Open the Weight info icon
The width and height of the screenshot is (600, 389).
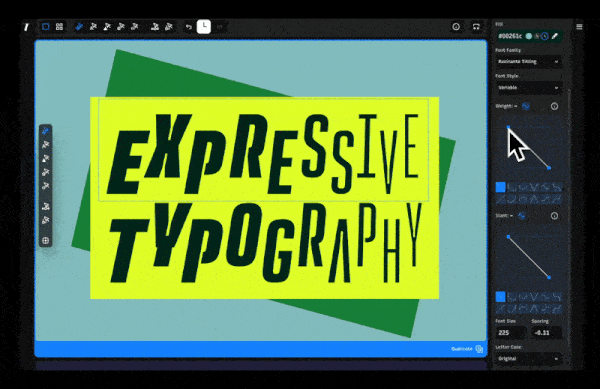pyautogui.click(x=554, y=106)
